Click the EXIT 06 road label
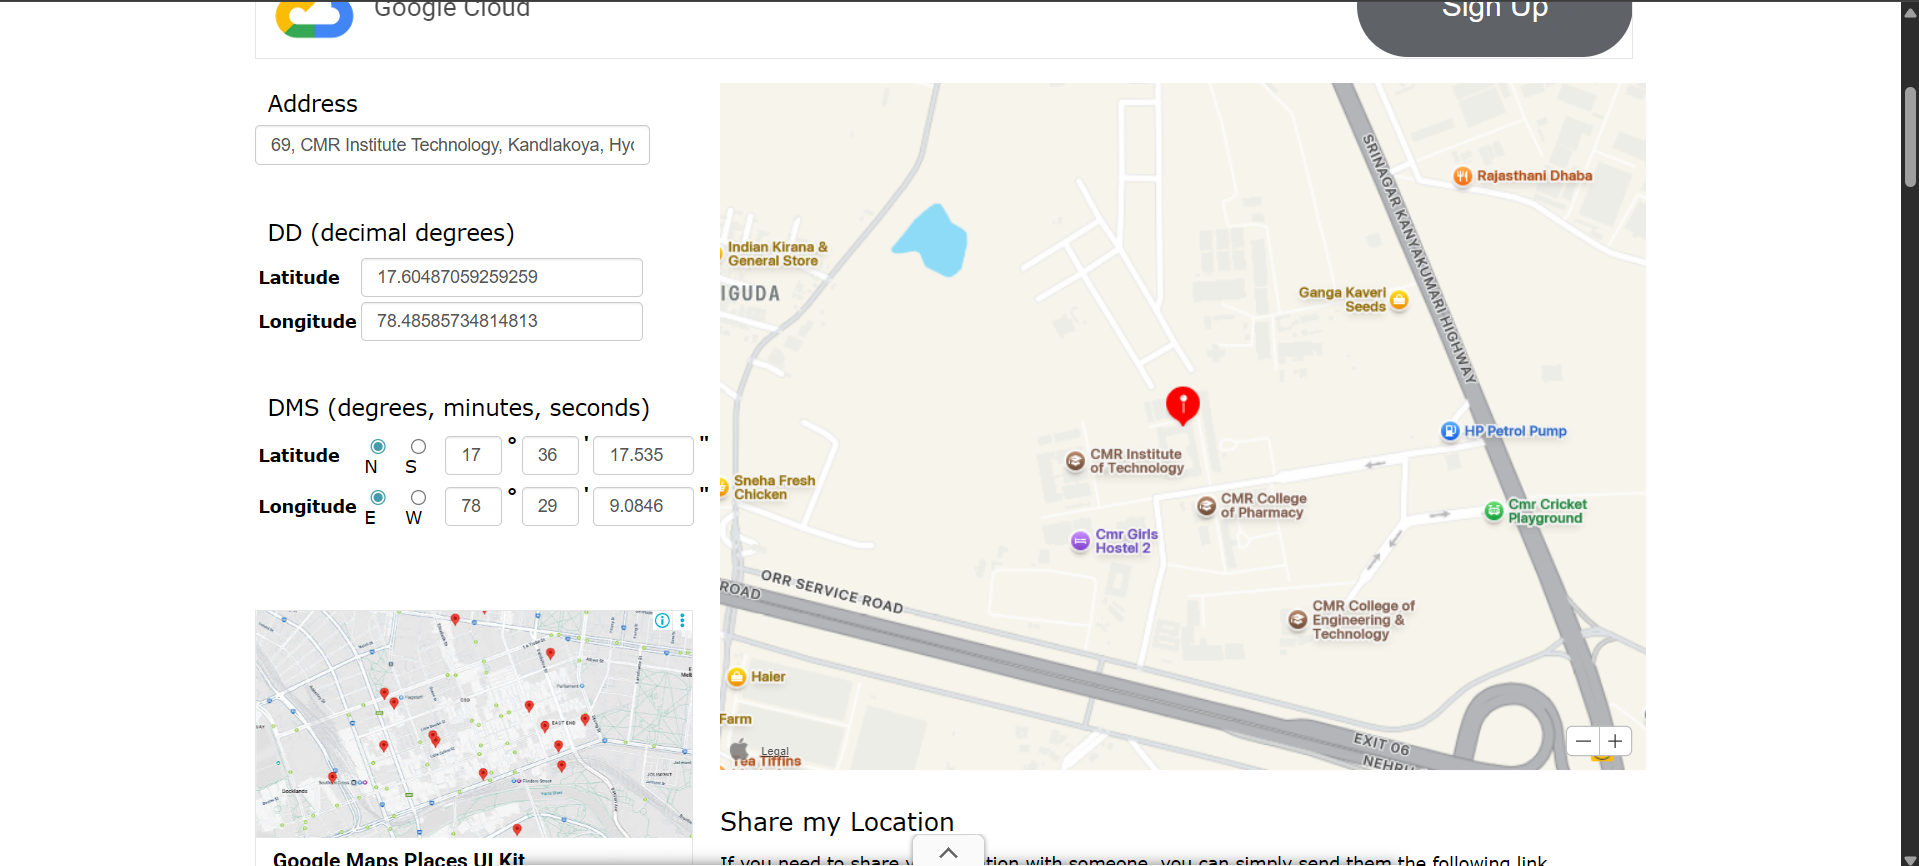The height and width of the screenshot is (866, 1919). click(1382, 744)
